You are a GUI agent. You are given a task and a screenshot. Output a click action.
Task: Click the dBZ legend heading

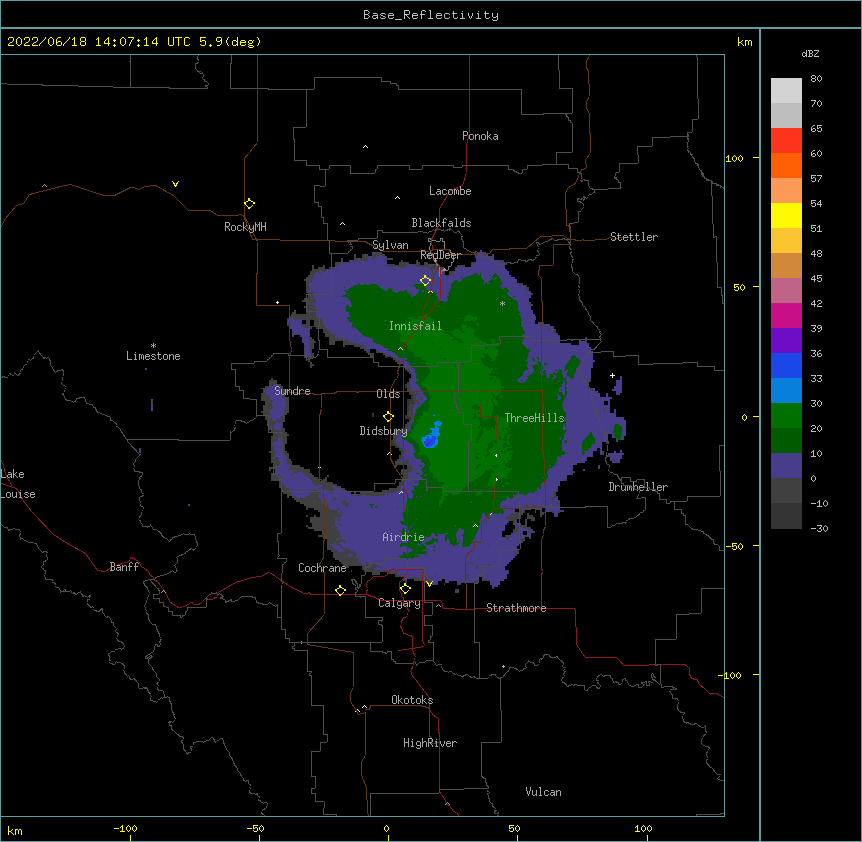pyautogui.click(x=810, y=54)
